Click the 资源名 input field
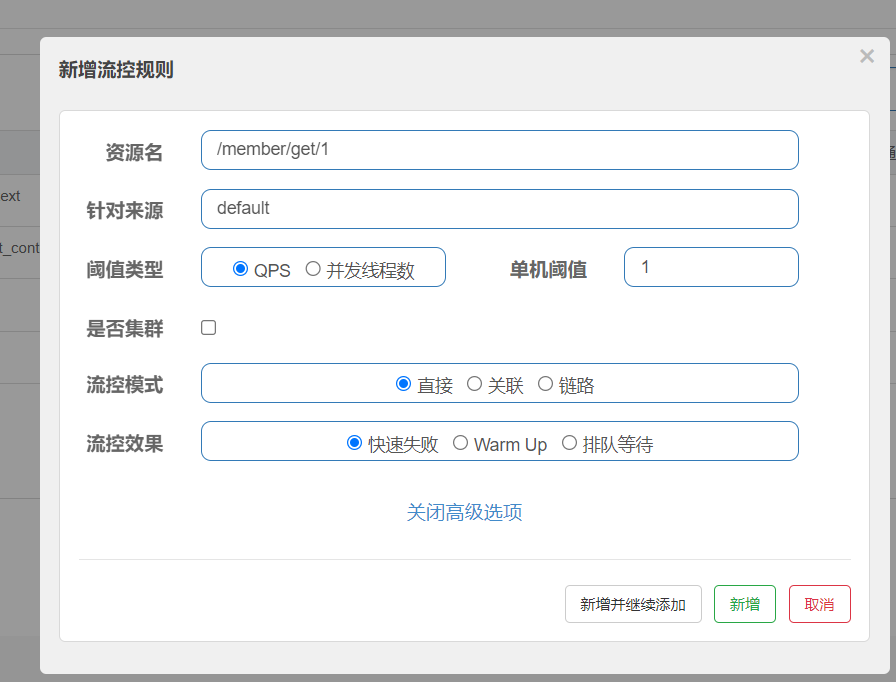The width and height of the screenshot is (896, 682). [x=499, y=150]
